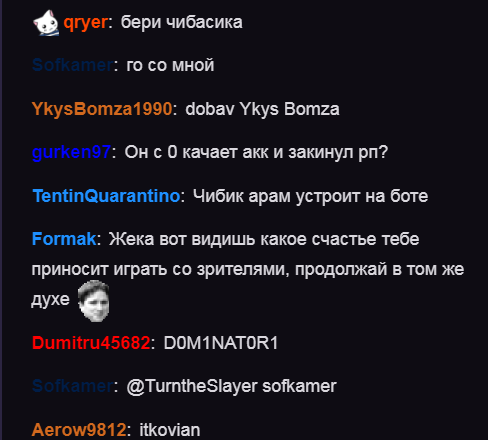Click message 'Чибик арам устроит на боте'
488x440 pixels.
click(310, 196)
